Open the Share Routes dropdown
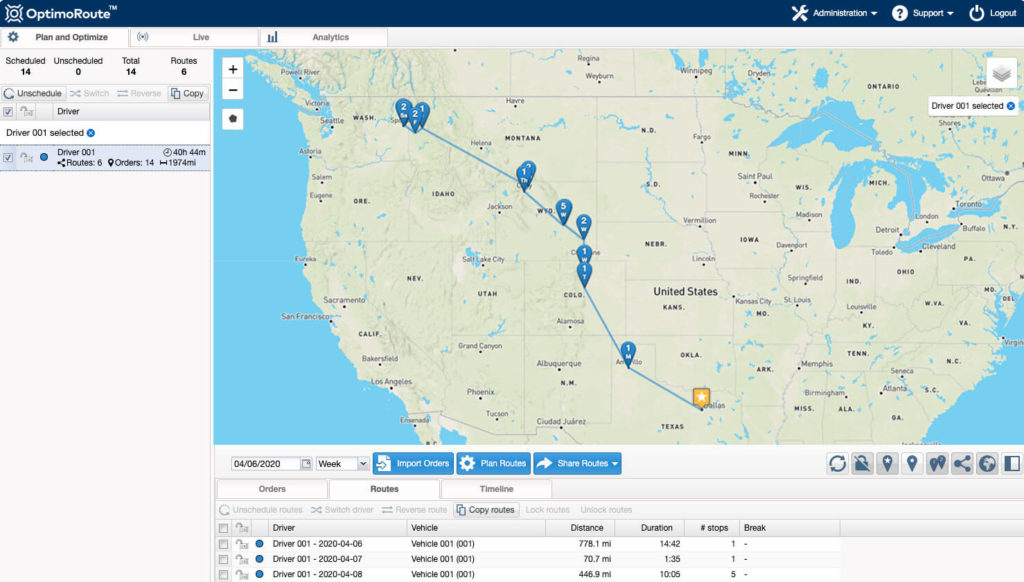This screenshot has width=1024, height=582. click(x=578, y=463)
